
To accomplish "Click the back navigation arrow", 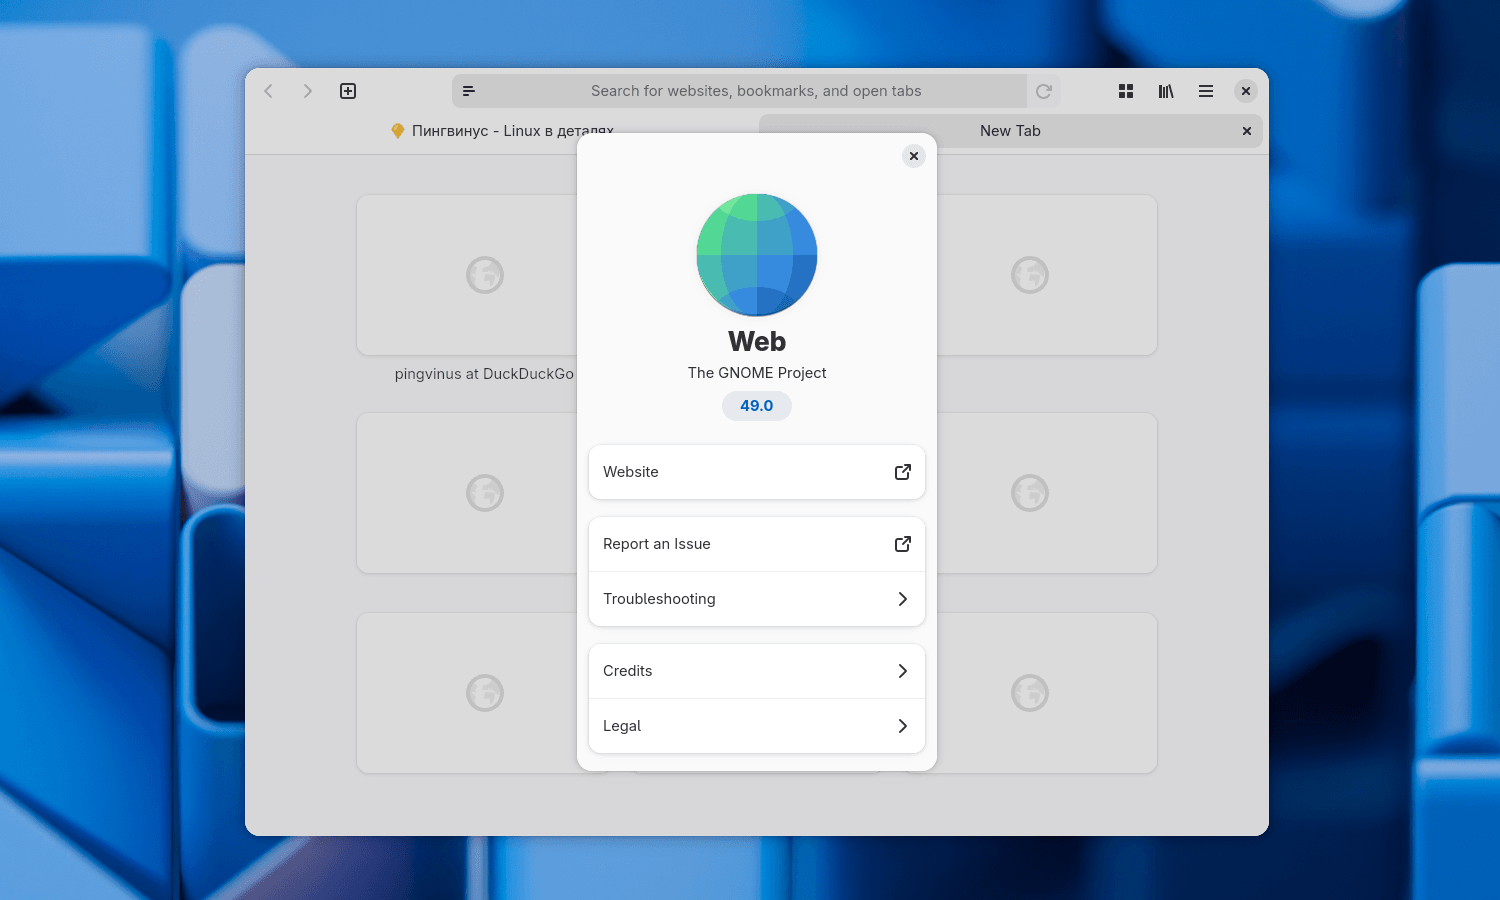I will (x=268, y=91).
